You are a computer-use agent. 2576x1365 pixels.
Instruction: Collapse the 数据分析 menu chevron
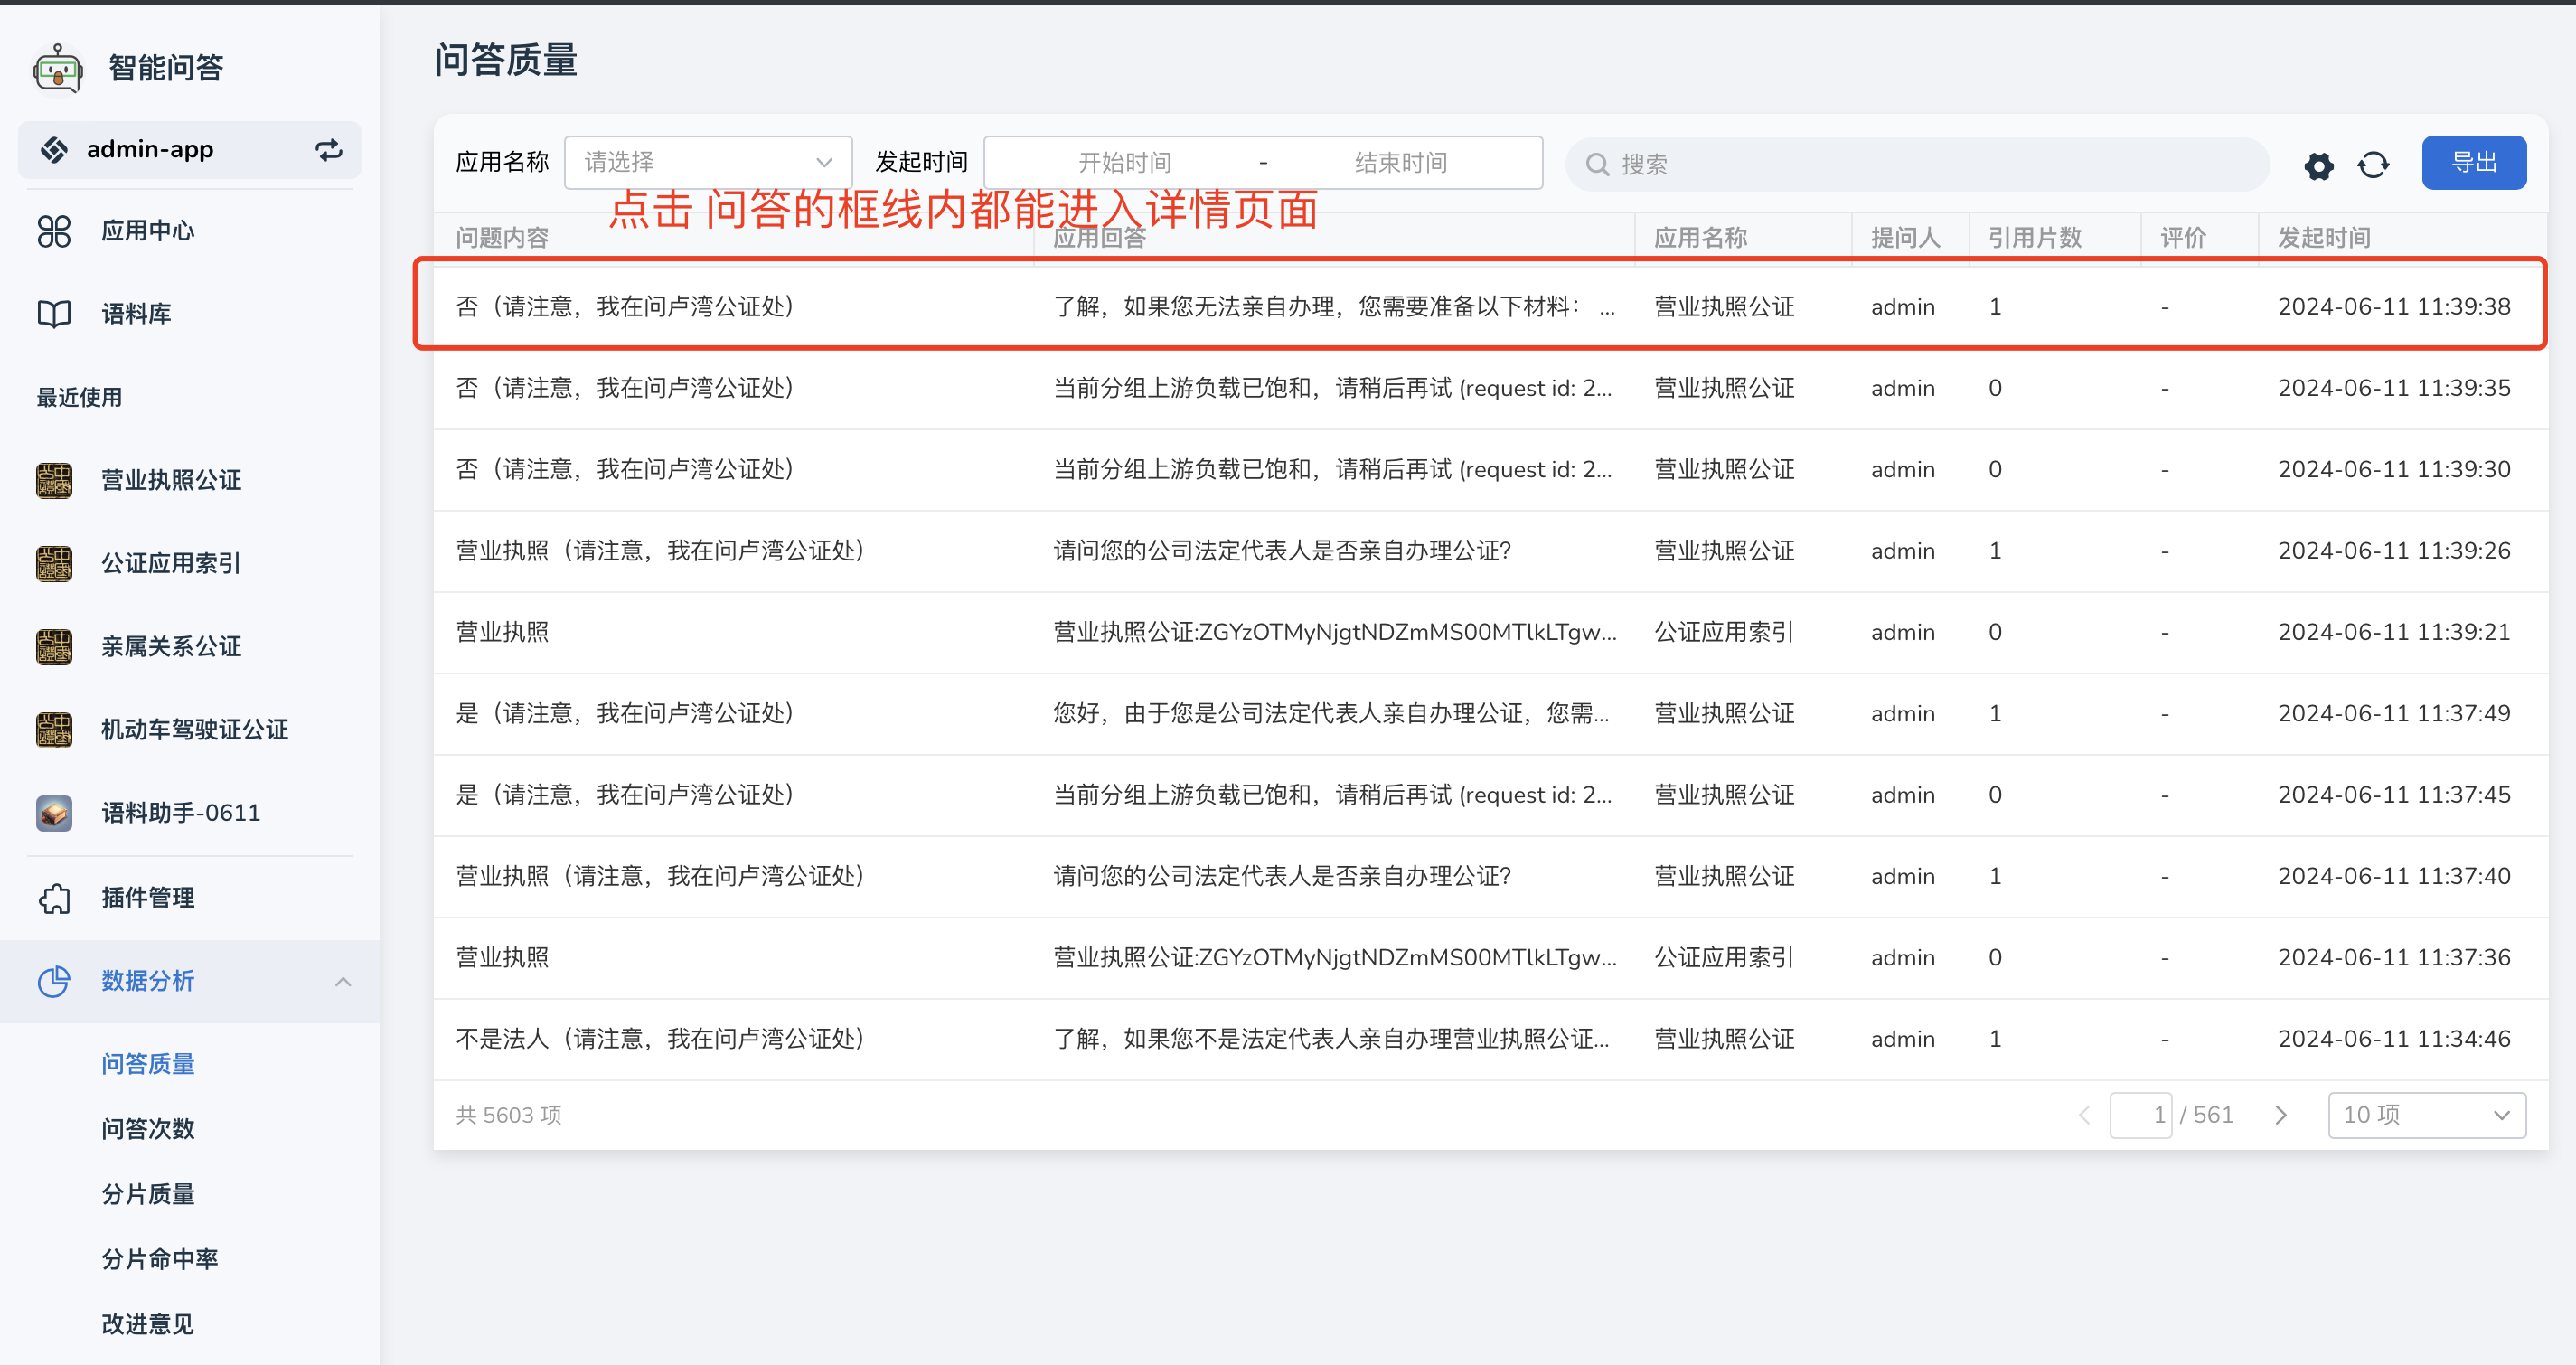tap(343, 982)
